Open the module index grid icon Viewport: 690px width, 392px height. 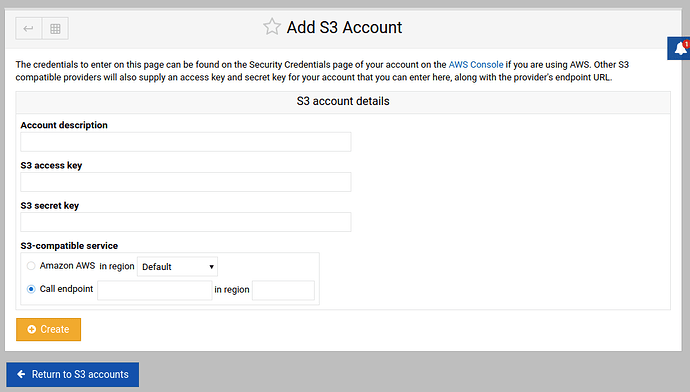(55, 29)
